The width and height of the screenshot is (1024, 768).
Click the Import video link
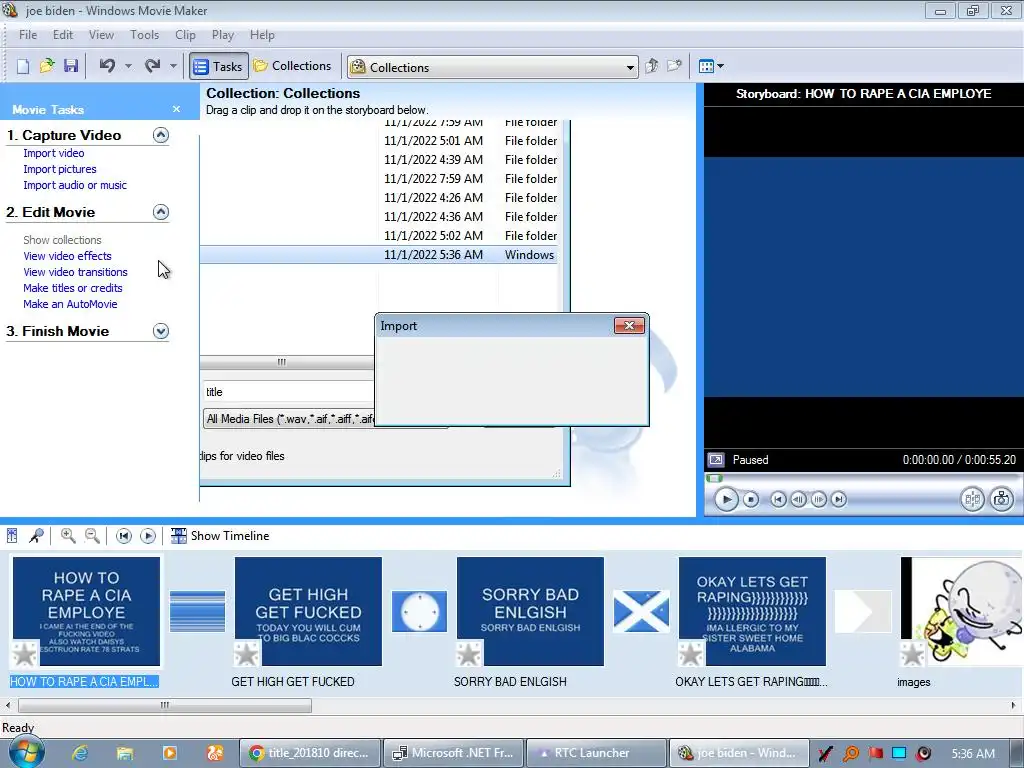54,153
